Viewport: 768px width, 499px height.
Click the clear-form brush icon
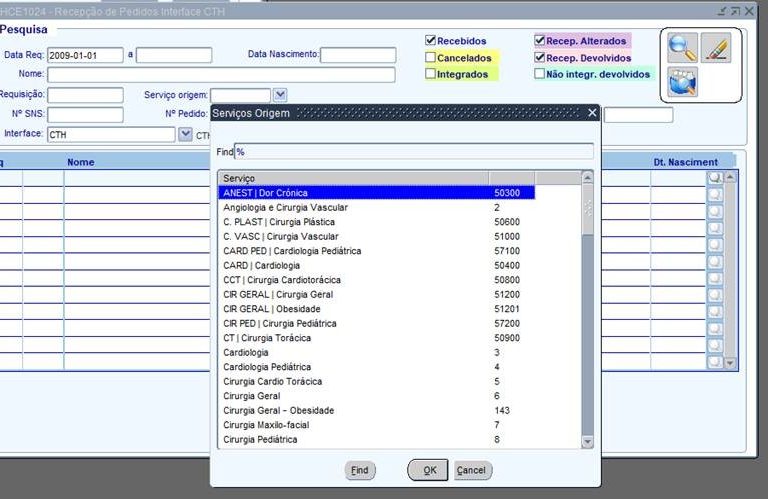[x=715, y=48]
